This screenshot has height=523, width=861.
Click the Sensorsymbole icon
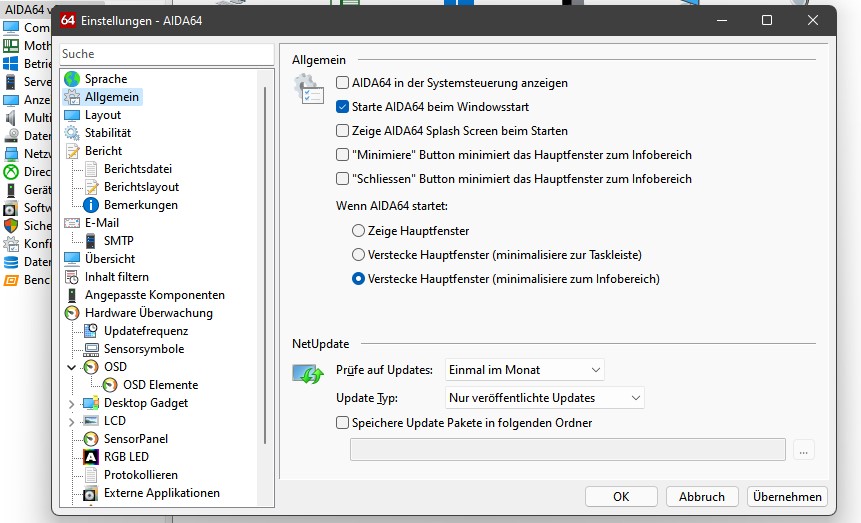coord(91,349)
